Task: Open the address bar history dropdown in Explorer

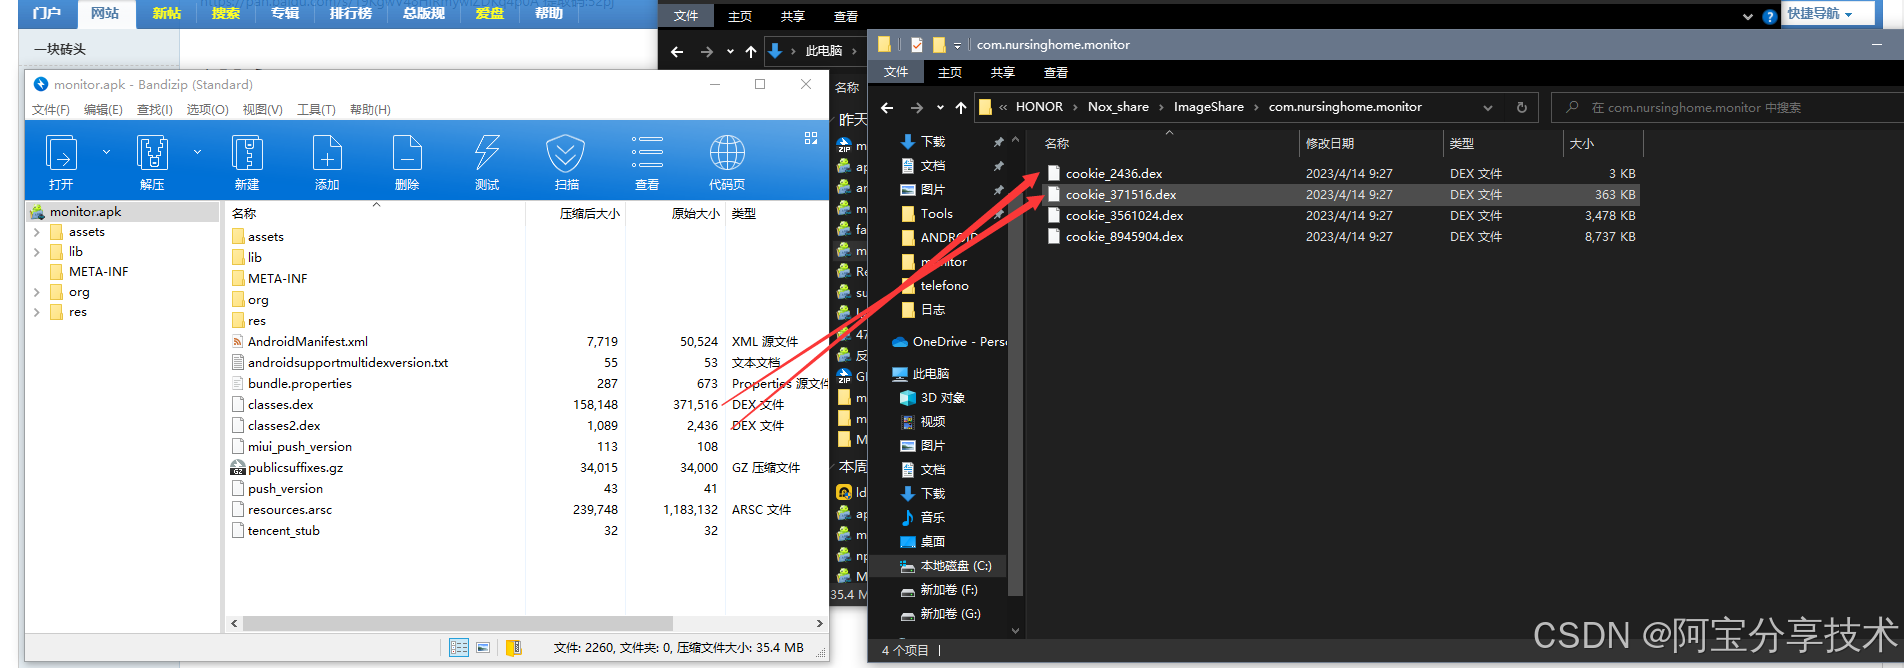Action: pos(1488,107)
